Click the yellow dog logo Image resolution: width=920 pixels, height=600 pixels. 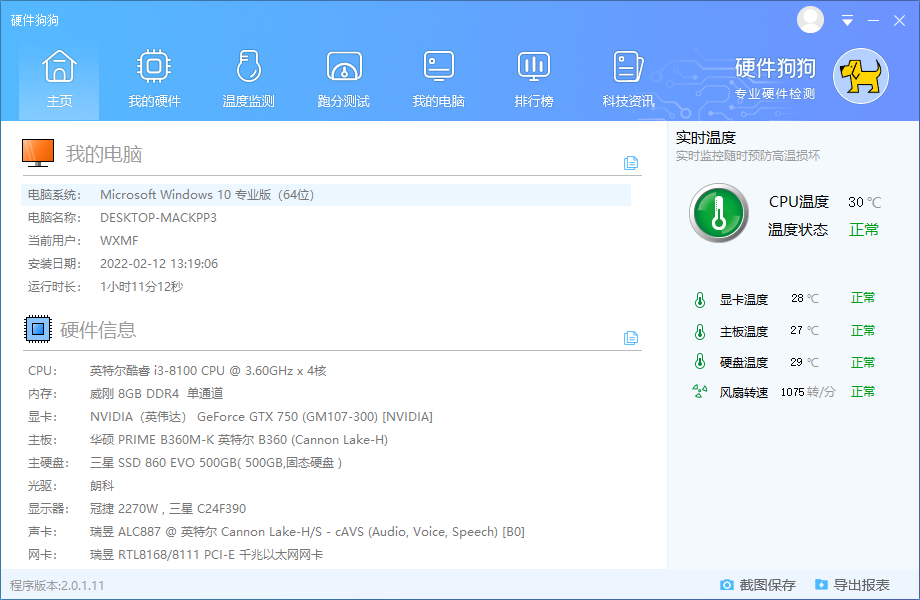(861, 76)
